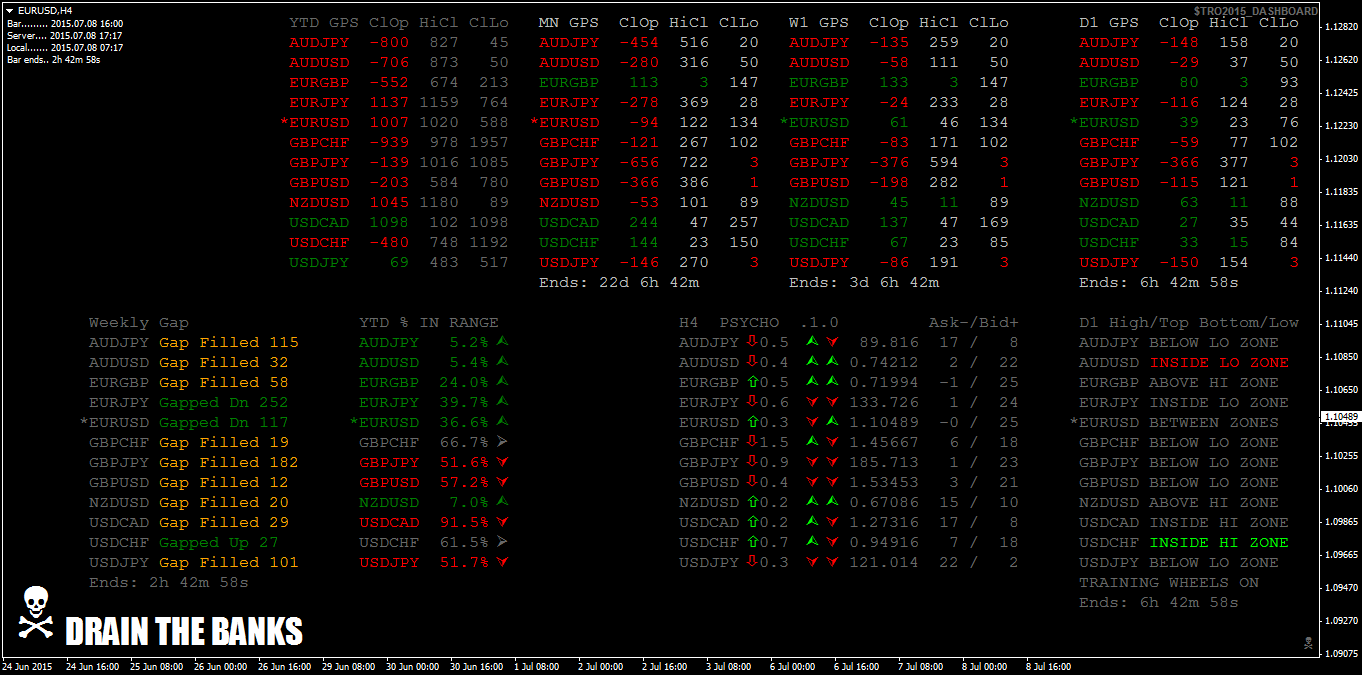Click the arrow beside EURJPY 39.7%
Viewport: 1362px width, 675px height.
pos(502,402)
